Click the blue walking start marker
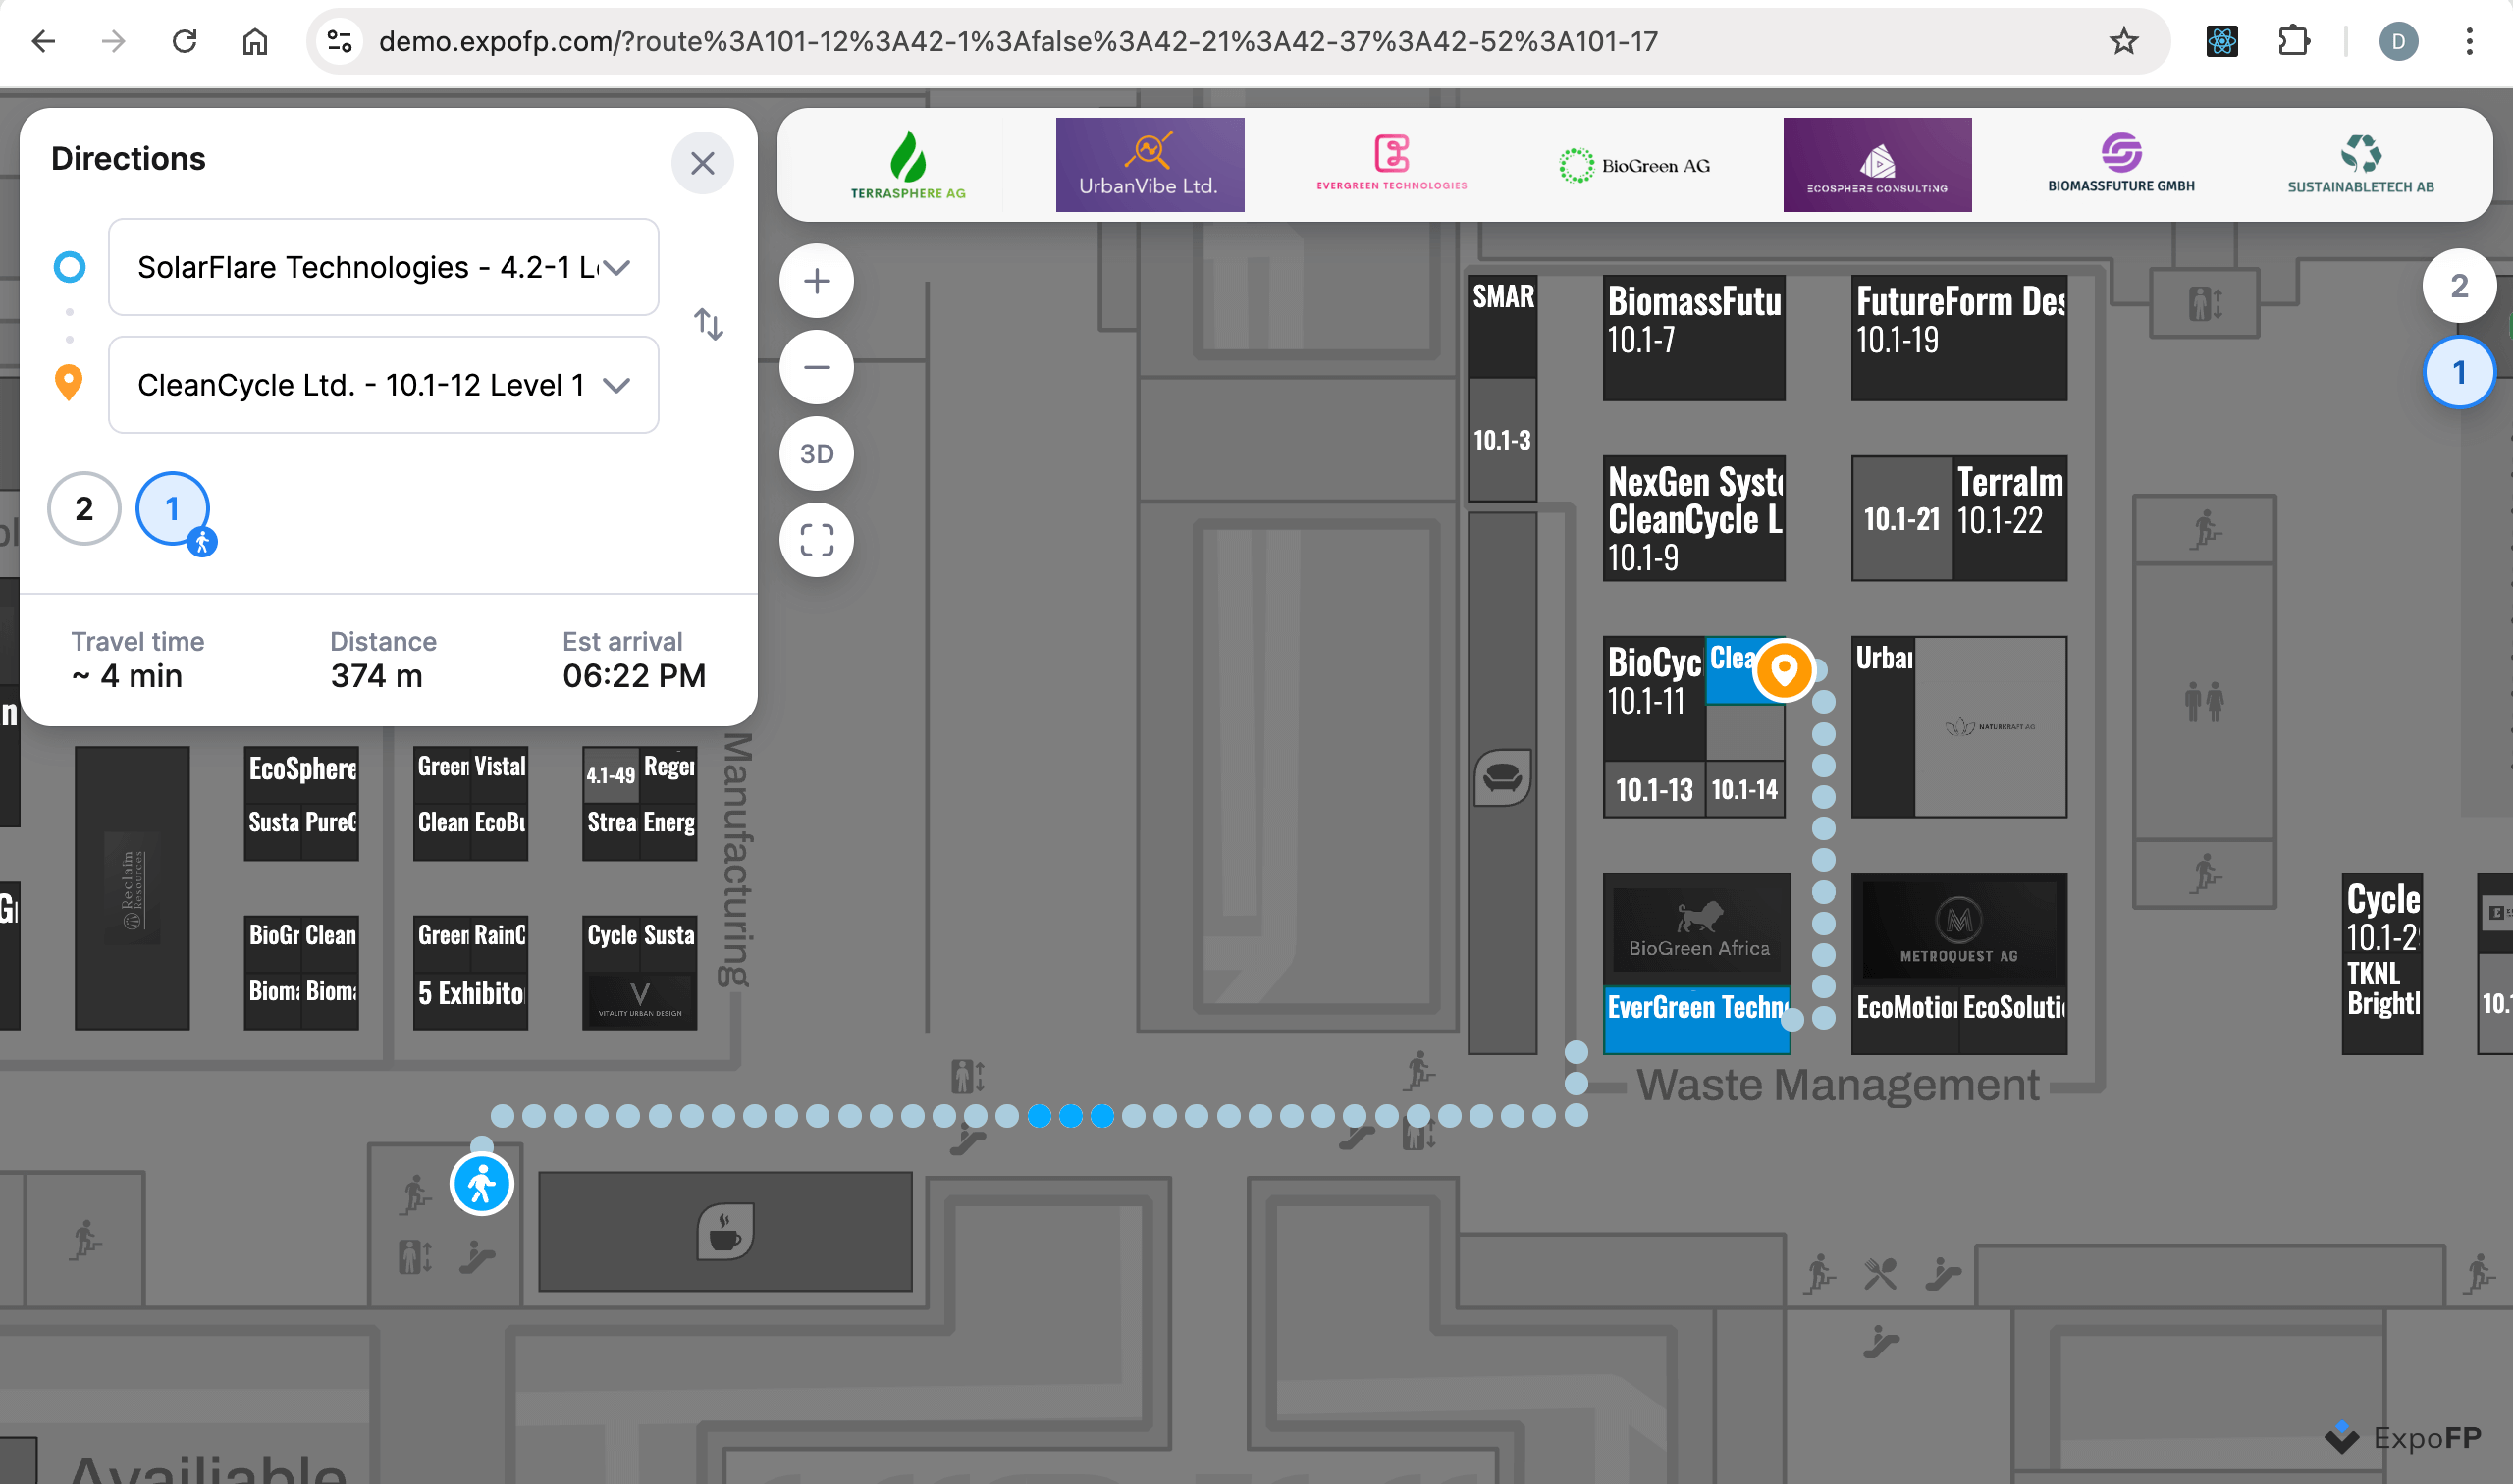 (x=481, y=1184)
